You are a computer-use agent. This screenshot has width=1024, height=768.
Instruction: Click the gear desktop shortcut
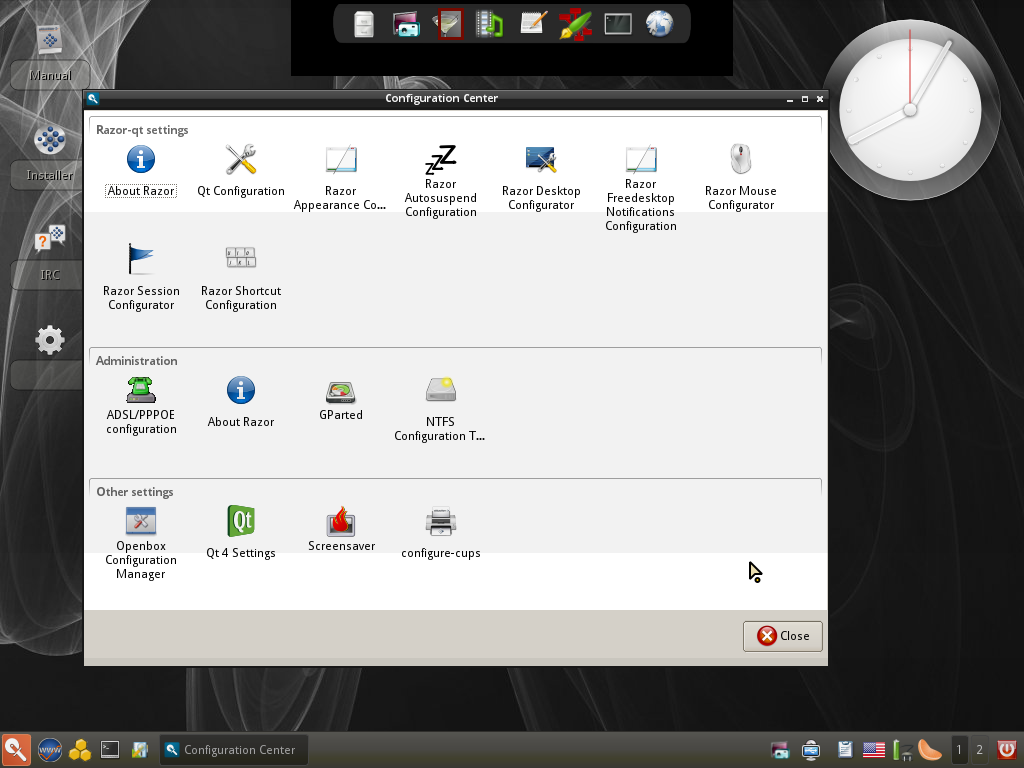click(x=50, y=340)
